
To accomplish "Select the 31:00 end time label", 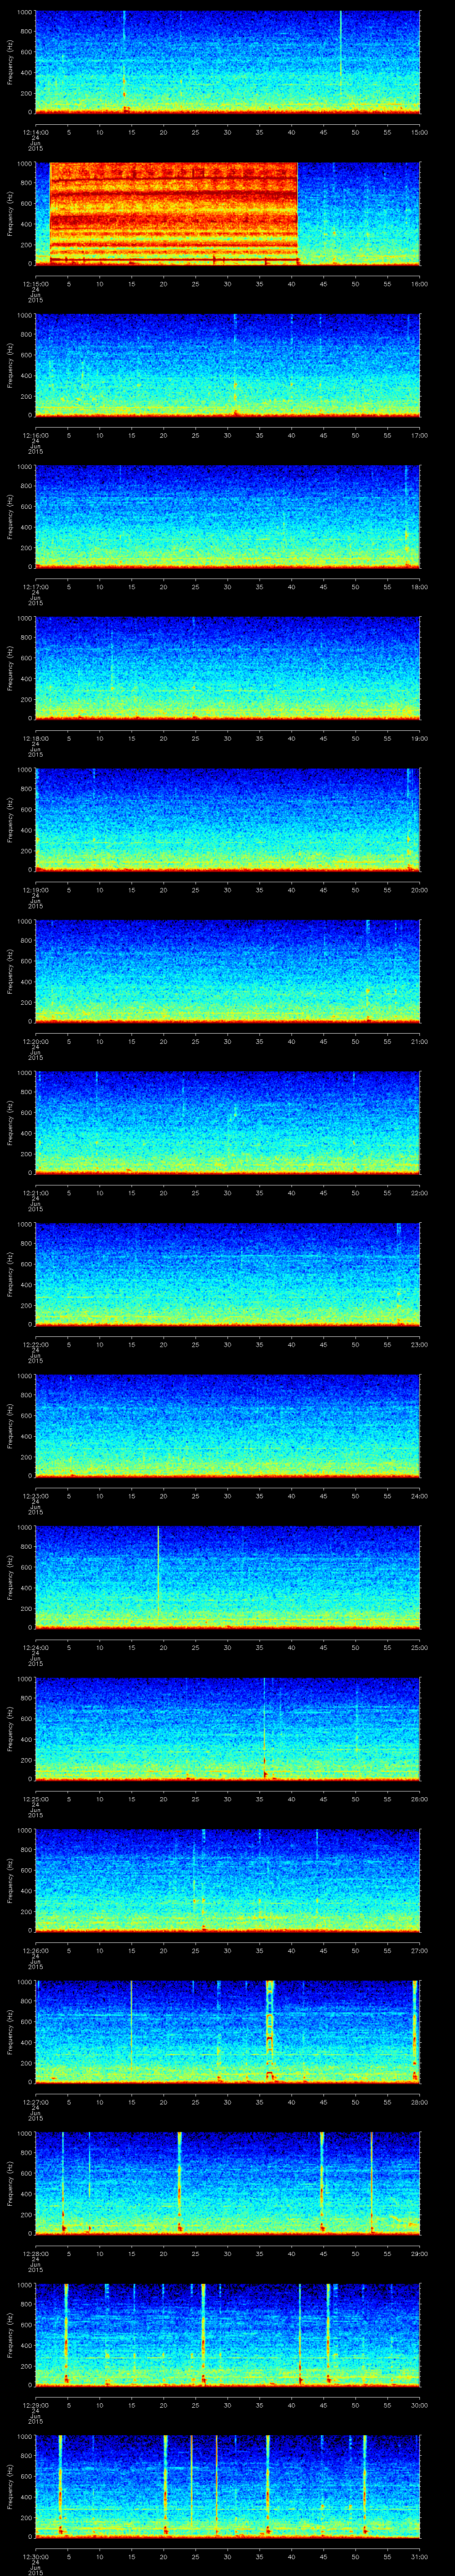I will (420, 2557).
